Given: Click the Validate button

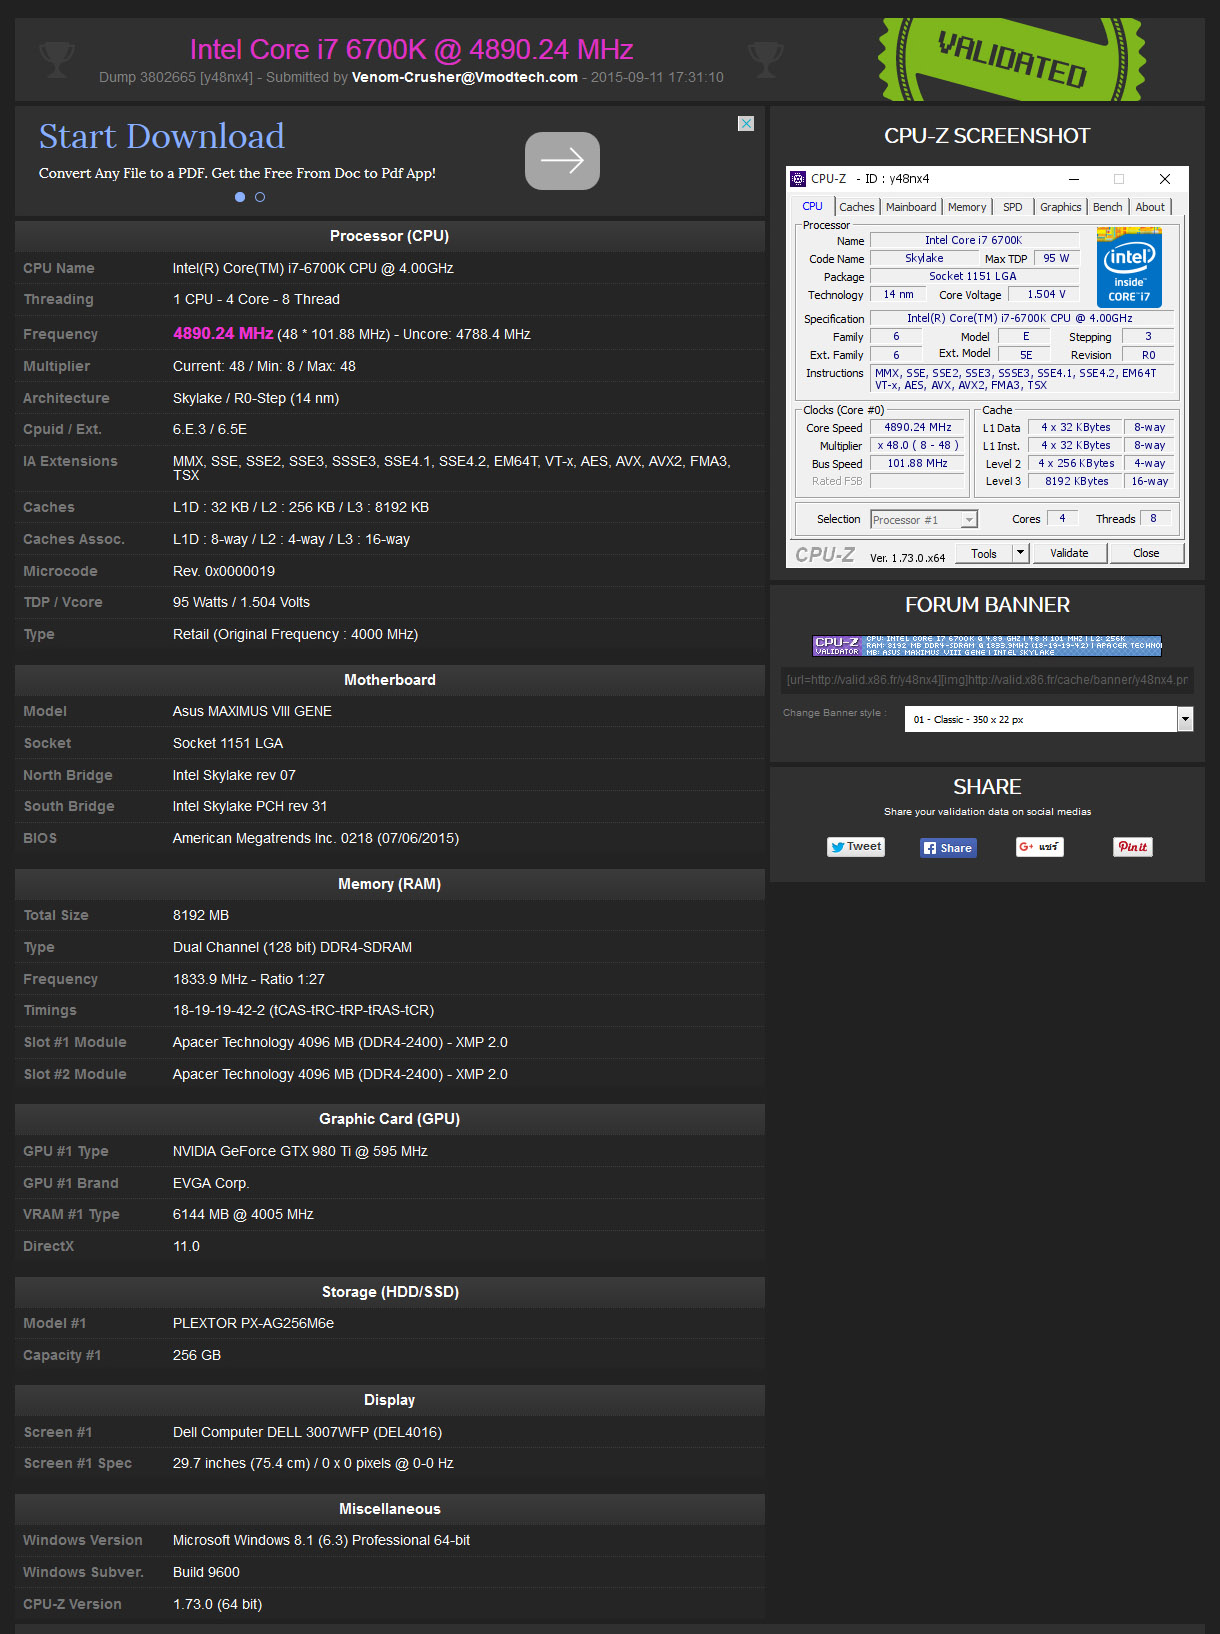Looking at the screenshot, I should click(1069, 553).
